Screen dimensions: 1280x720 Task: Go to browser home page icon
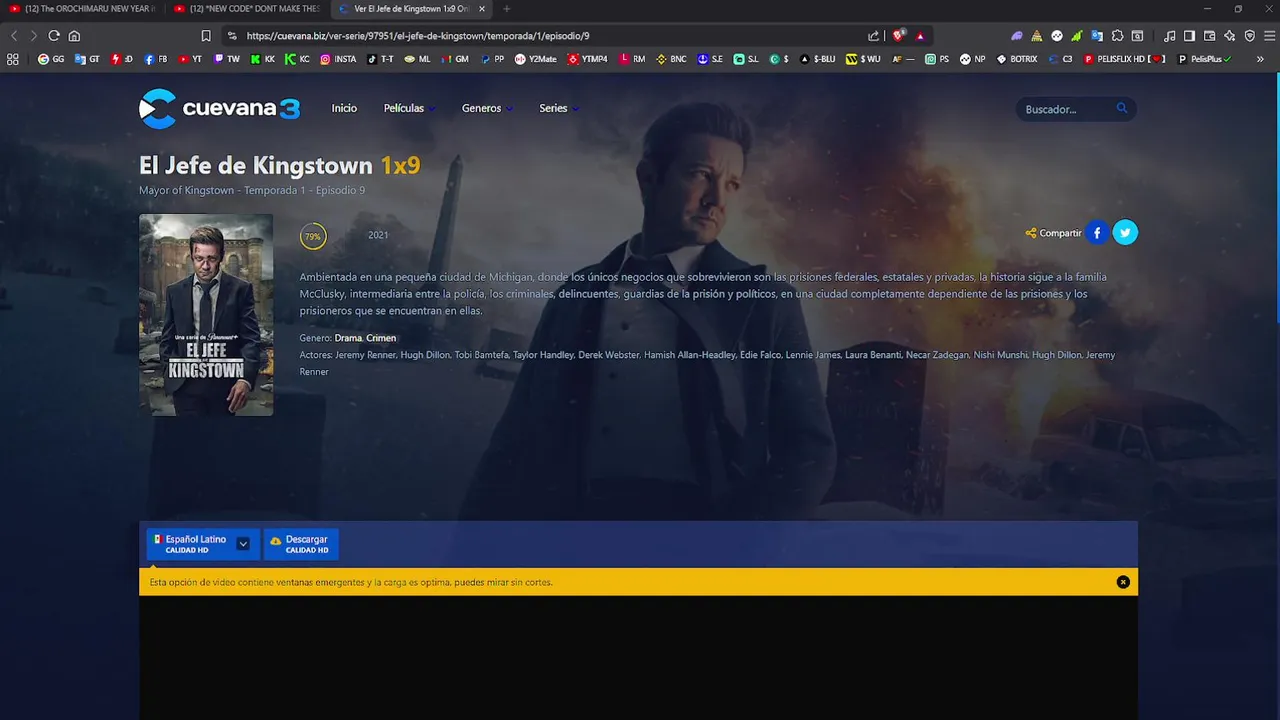74,35
